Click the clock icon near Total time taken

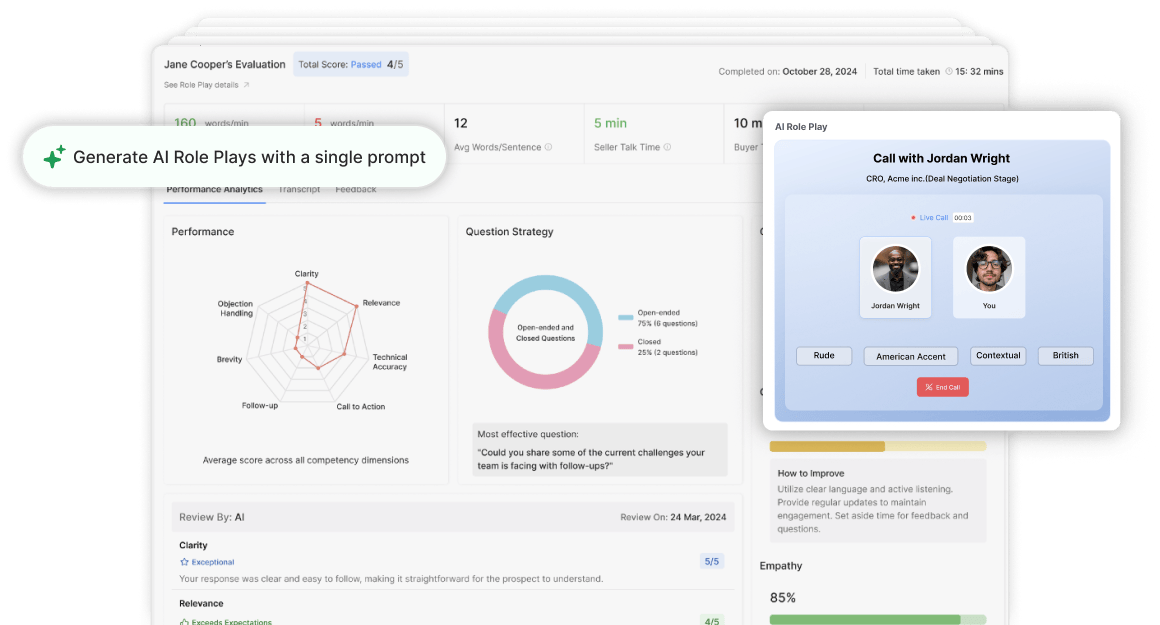coord(948,72)
